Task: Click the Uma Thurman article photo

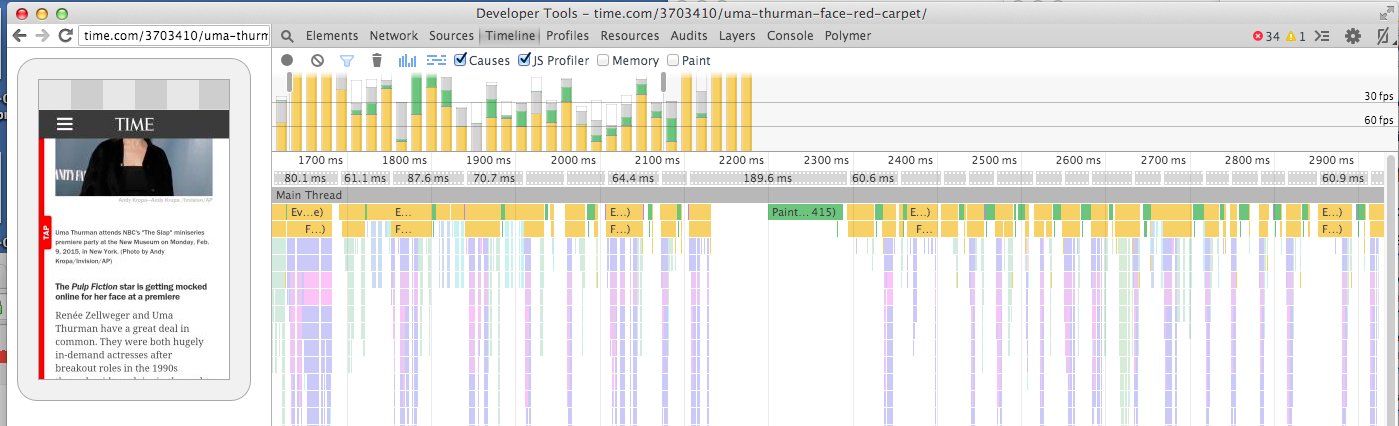Action: 134,167
